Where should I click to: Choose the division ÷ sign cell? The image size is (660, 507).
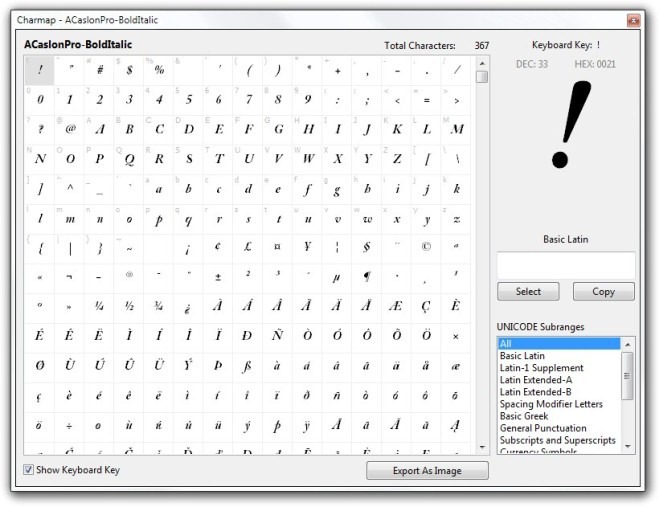tap(69, 427)
